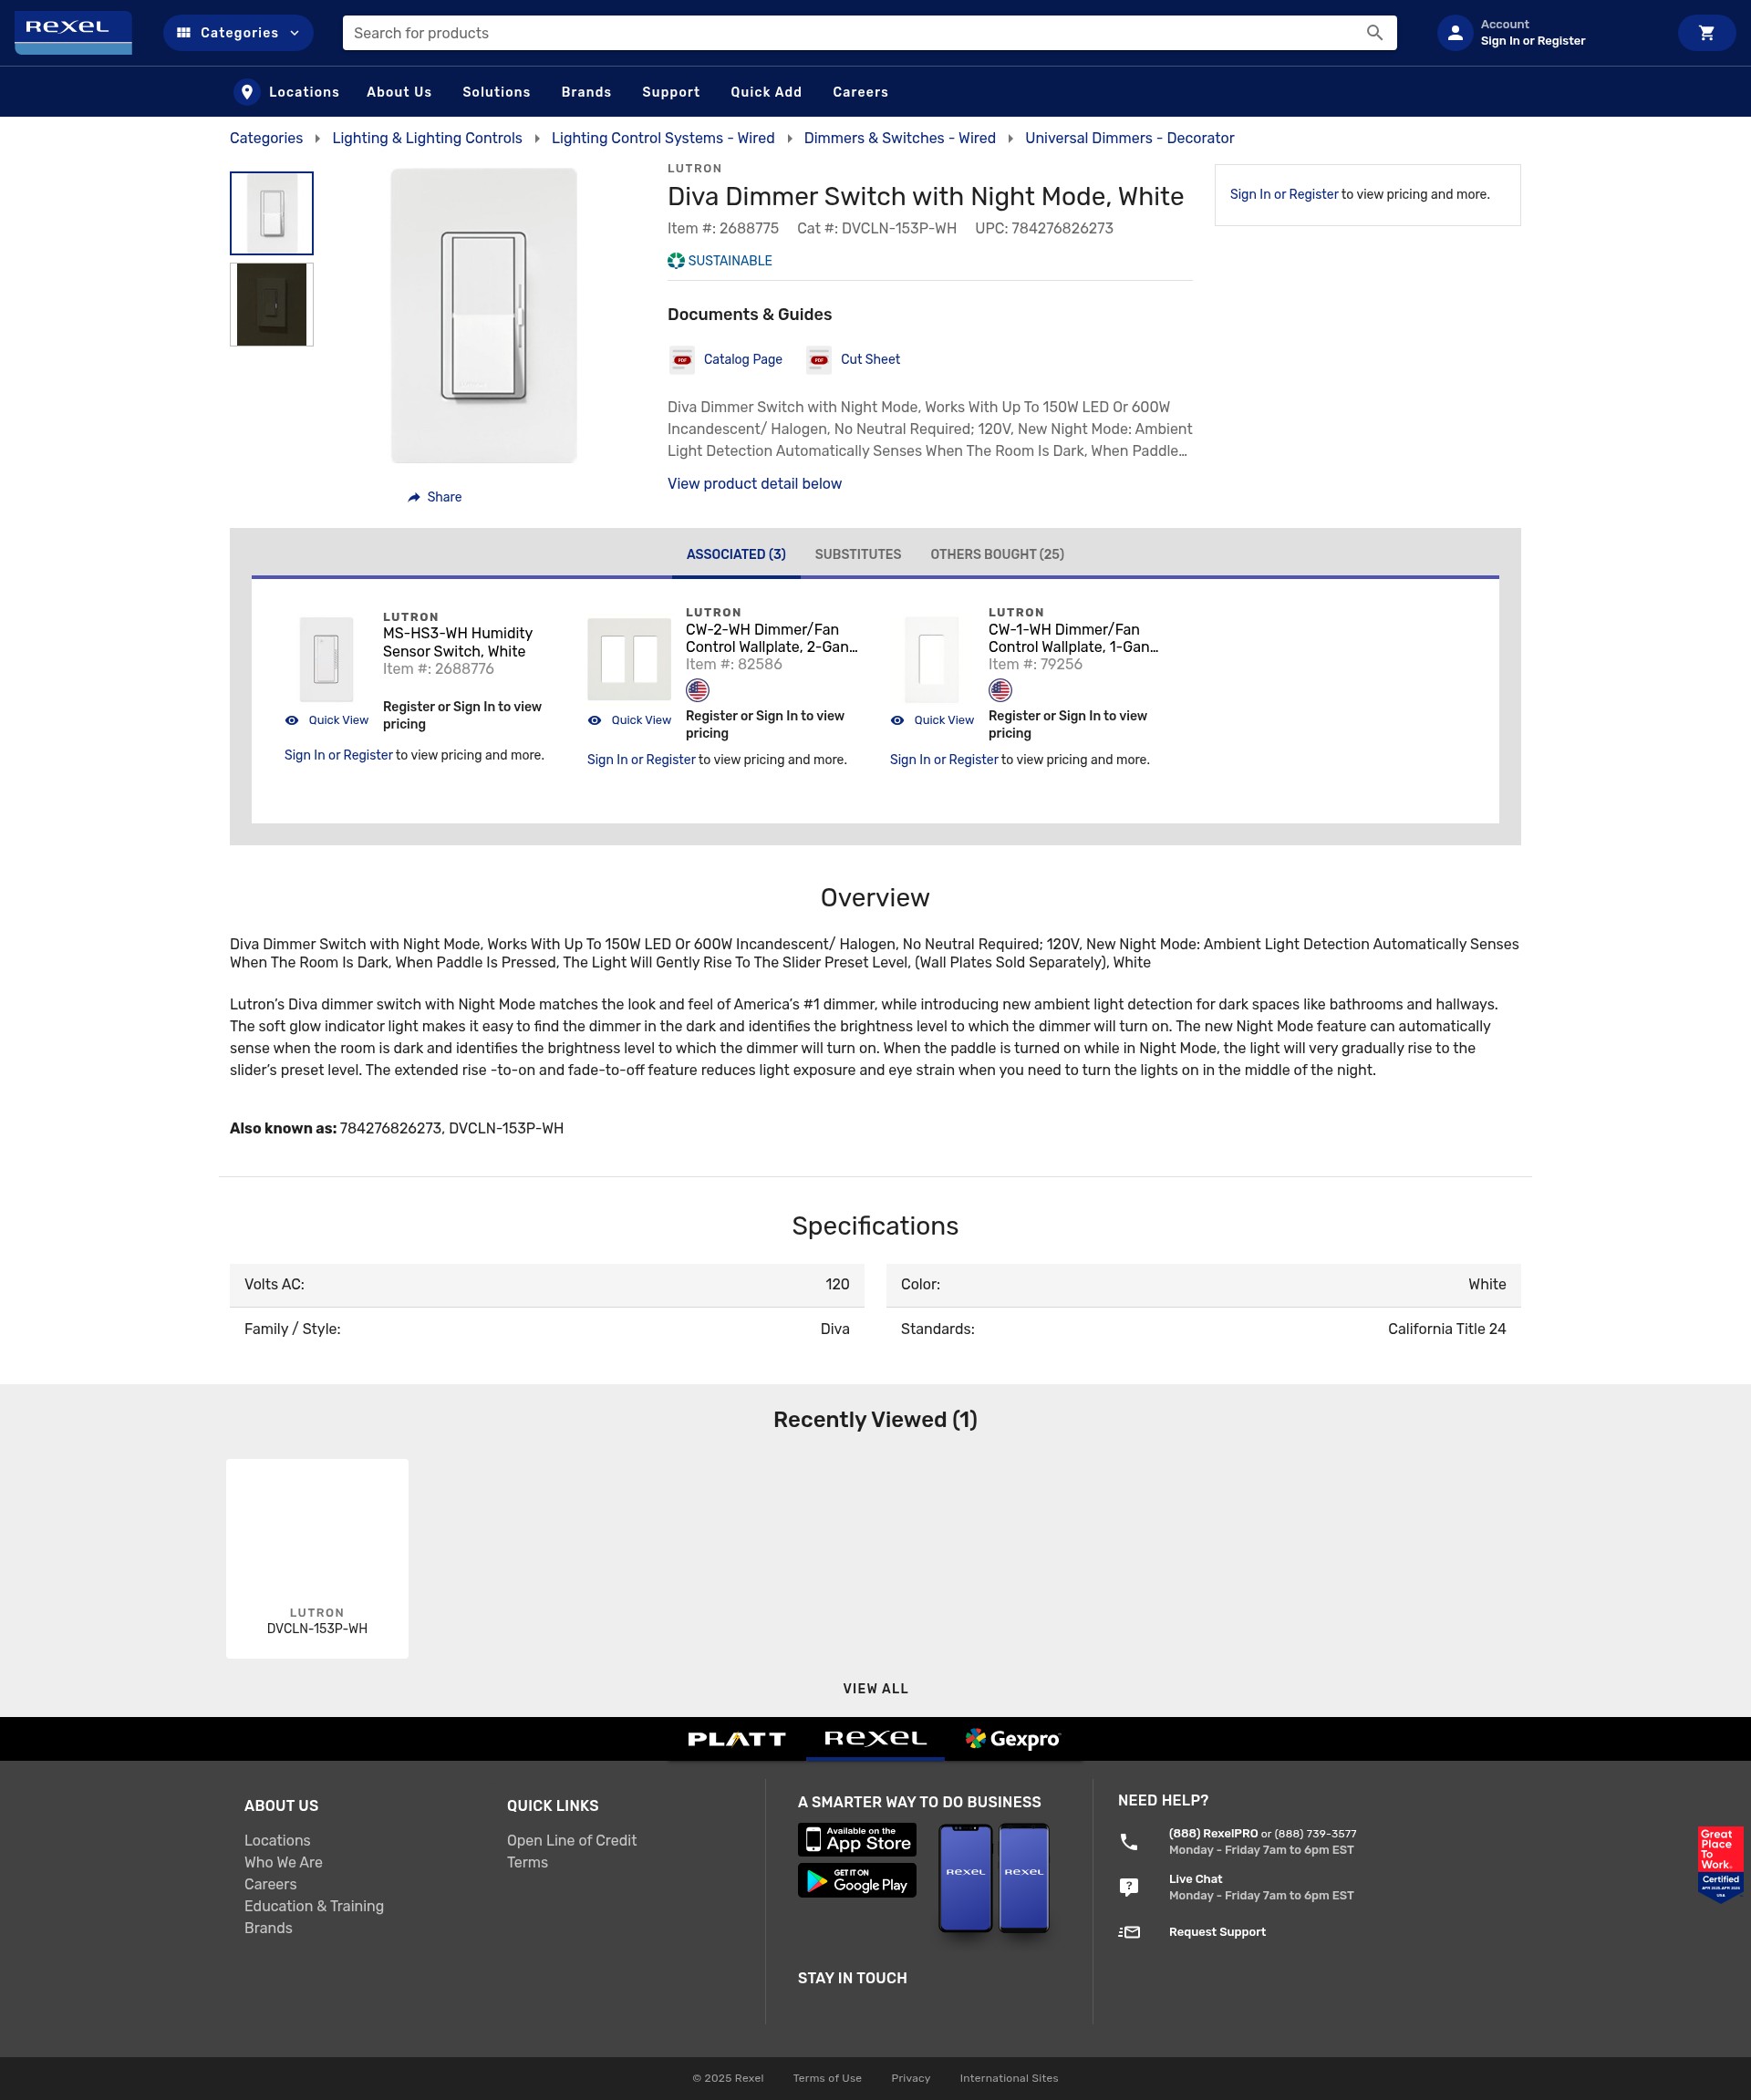Open MS-HS3-WH Humidity Sensor Switch product
The width and height of the screenshot is (1751, 2100).
pos(457,642)
